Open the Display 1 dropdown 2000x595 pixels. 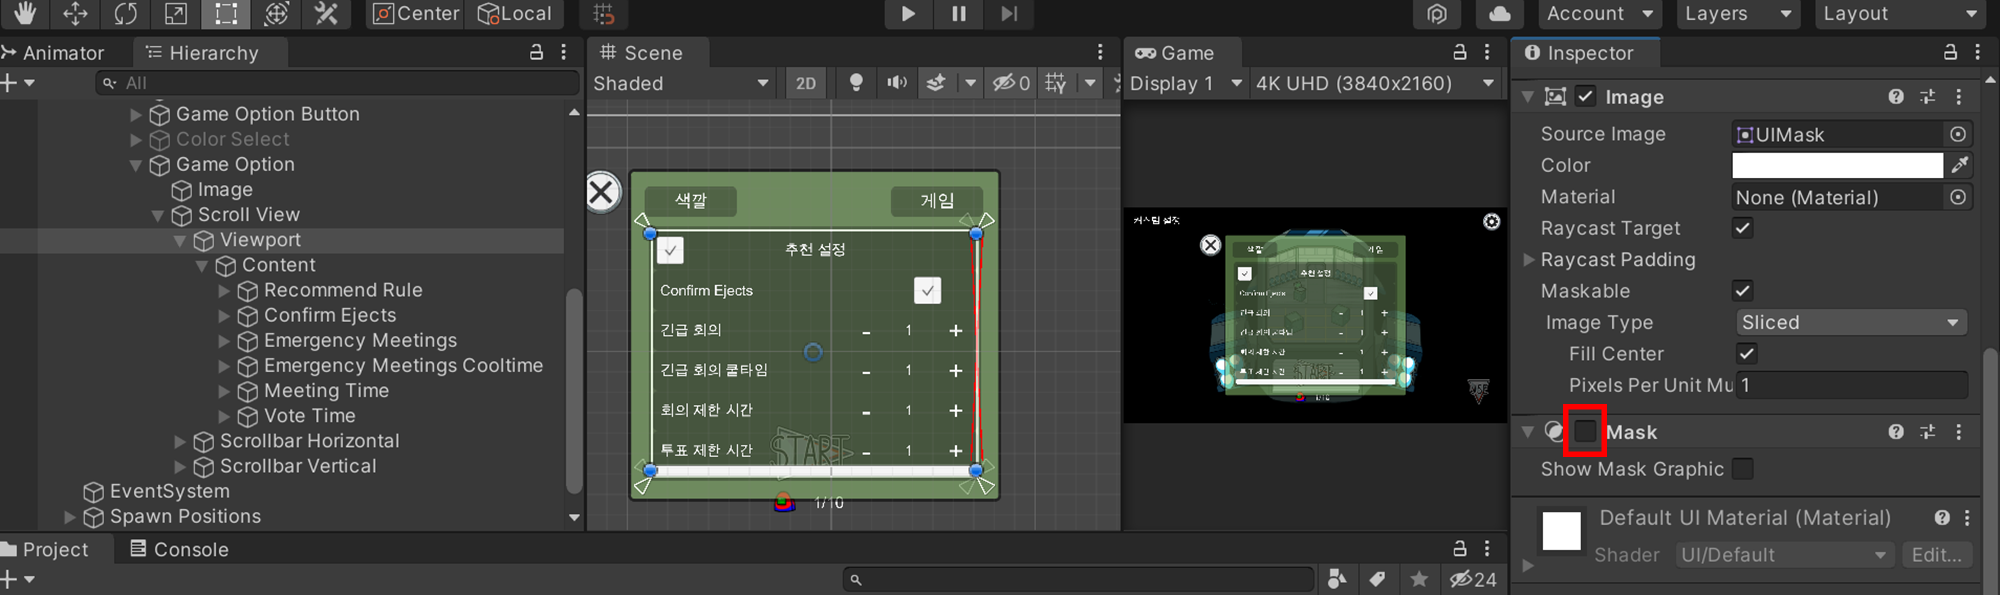(1186, 83)
